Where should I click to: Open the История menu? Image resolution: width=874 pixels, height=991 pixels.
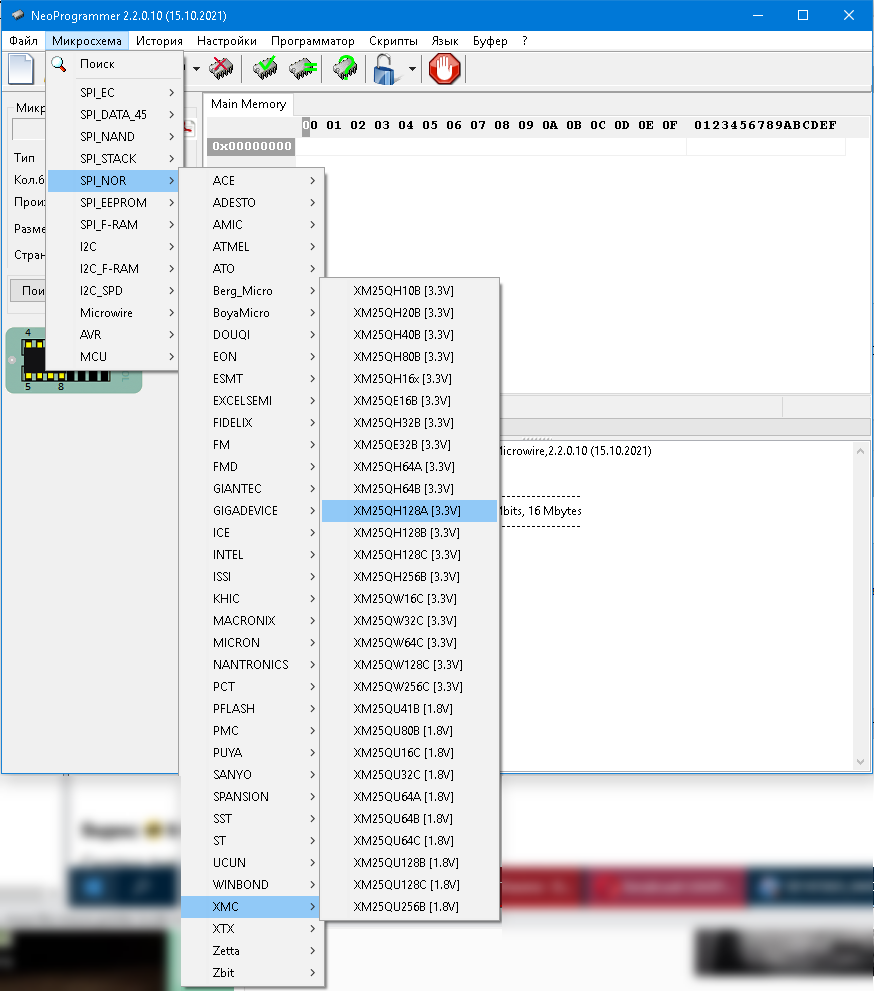pyautogui.click(x=159, y=41)
